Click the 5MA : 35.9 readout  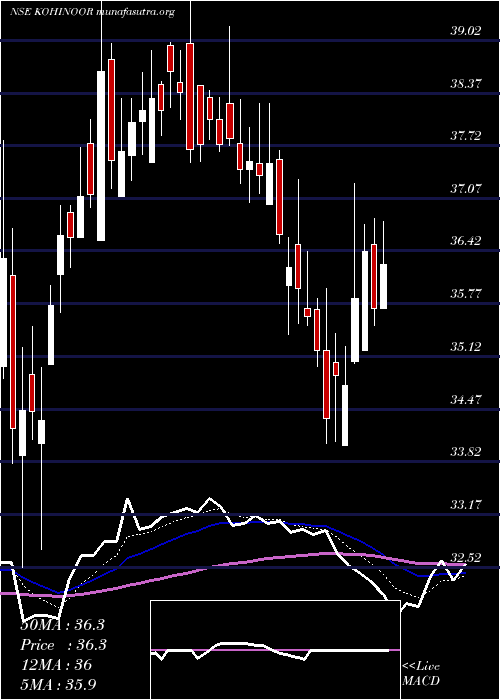(x=59, y=684)
